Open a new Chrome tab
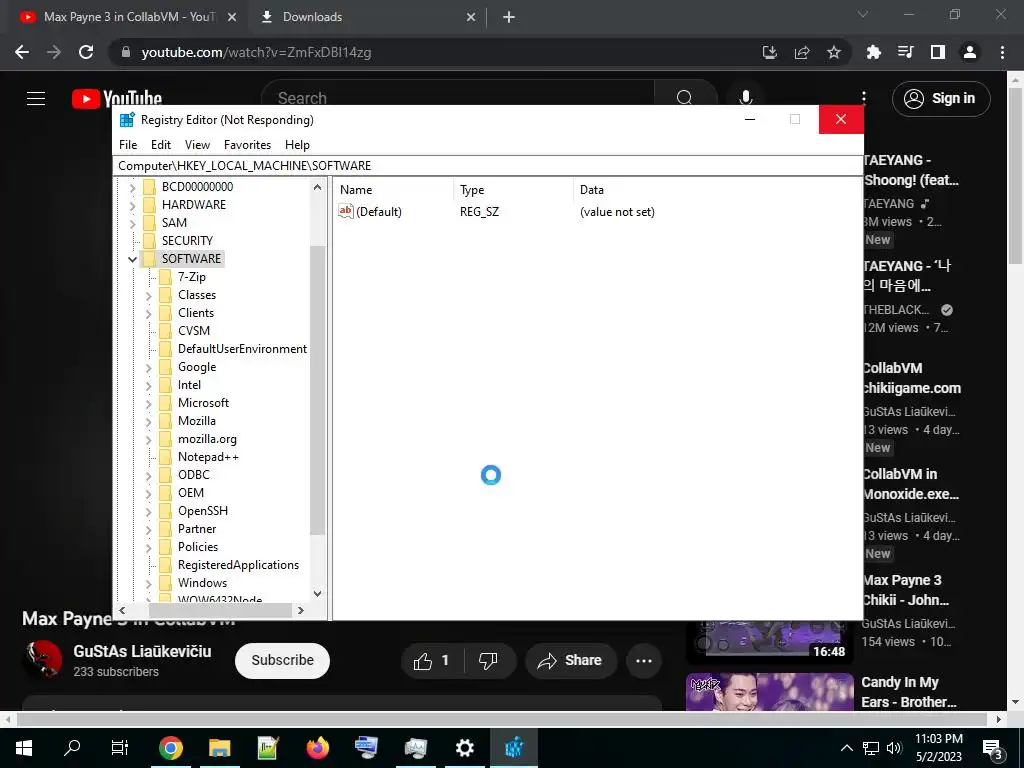 click(x=509, y=17)
